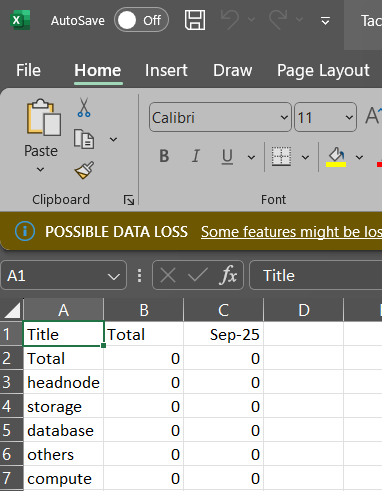Viewport: 382px width, 491px height.
Task: Confirm entry with the checkmark formula button
Action: click(x=198, y=275)
